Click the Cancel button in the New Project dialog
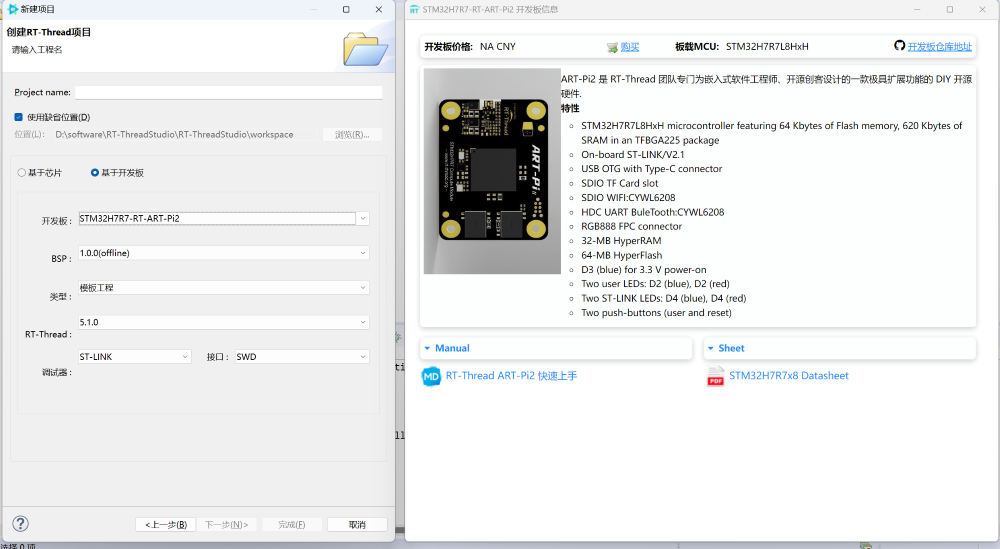This screenshot has height=549, width=1000. pyautogui.click(x=357, y=524)
